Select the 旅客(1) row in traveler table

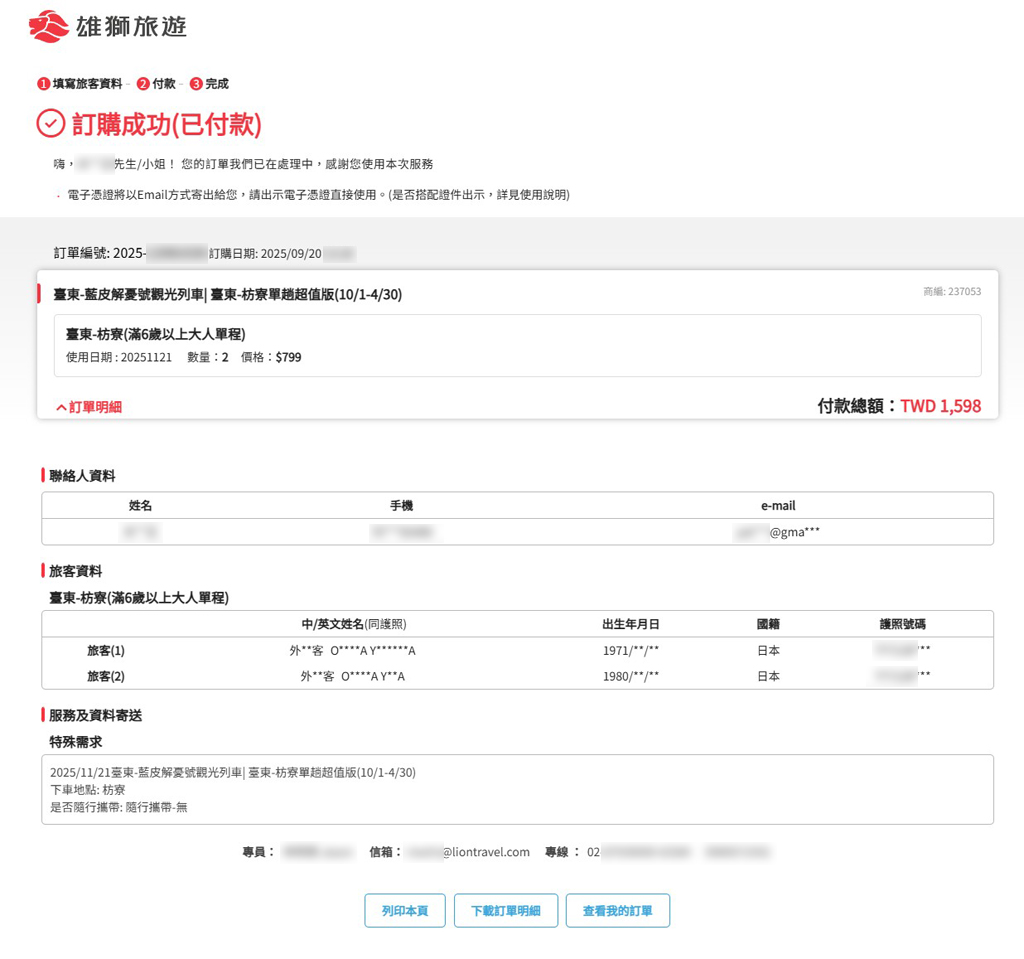pos(517,650)
